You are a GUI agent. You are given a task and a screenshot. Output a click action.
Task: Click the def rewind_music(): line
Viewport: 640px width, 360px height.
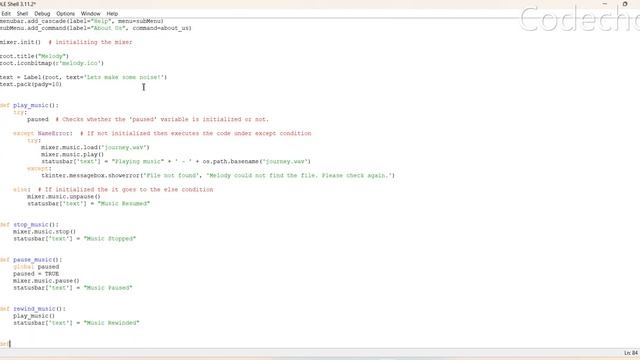pos(33,309)
